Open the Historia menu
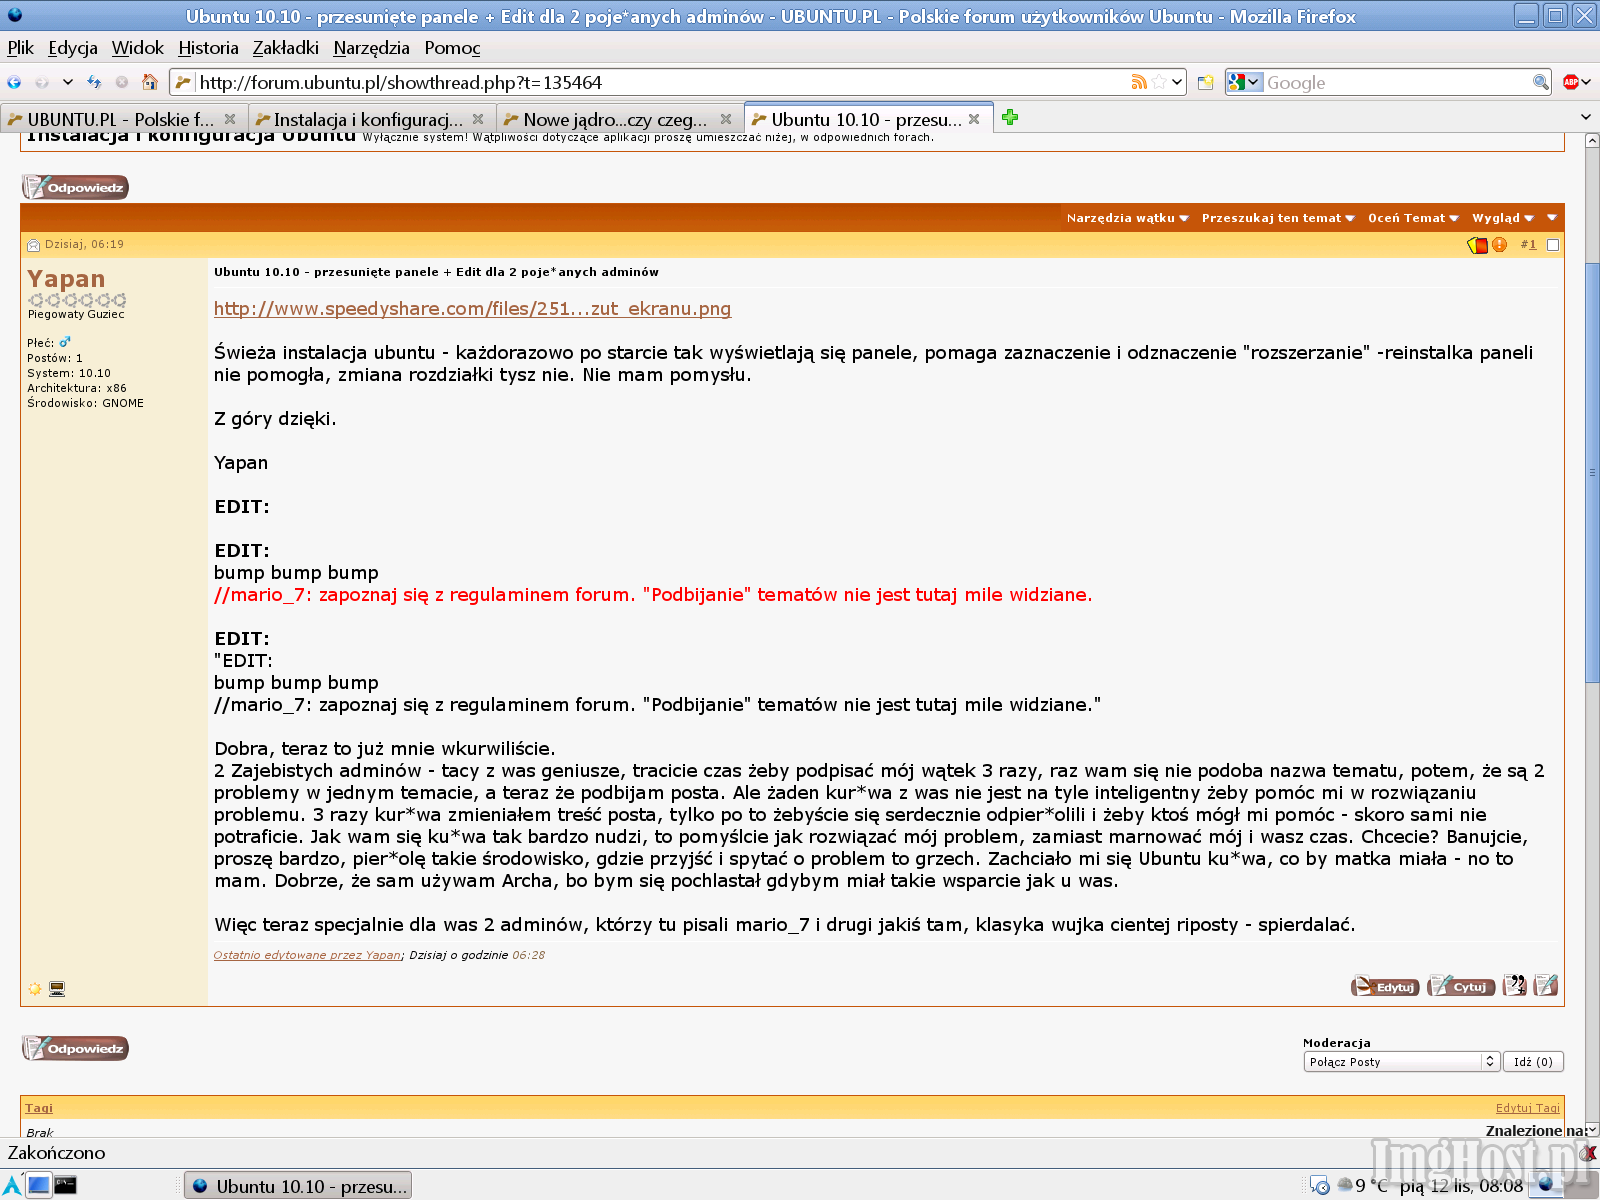Viewport: 1600px width, 1200px height. [209, 48]
